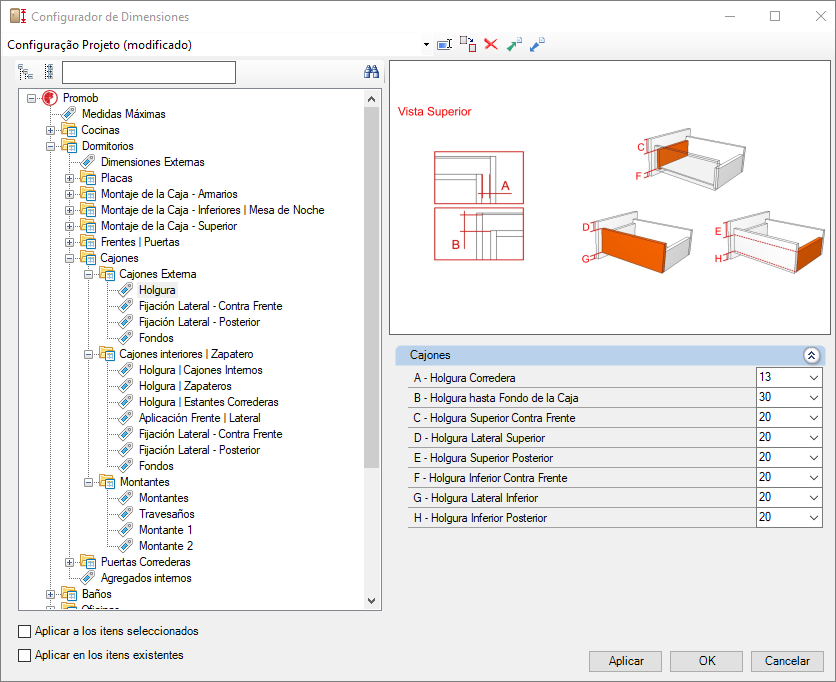Viewport: 836px width, 682px height.
Task: Click the Baños folder icon
Action: coord(69,594)
